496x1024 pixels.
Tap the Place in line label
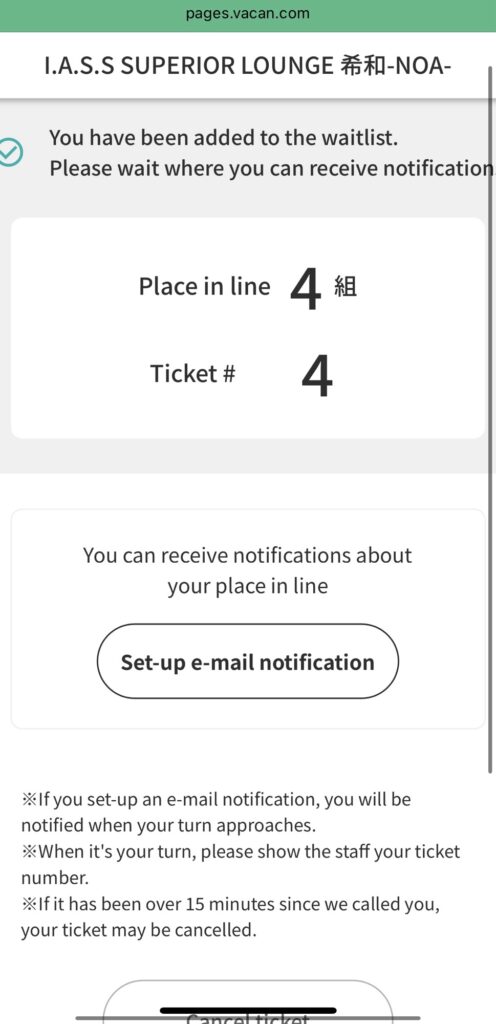pyautogui.click(x=204, y=286)
